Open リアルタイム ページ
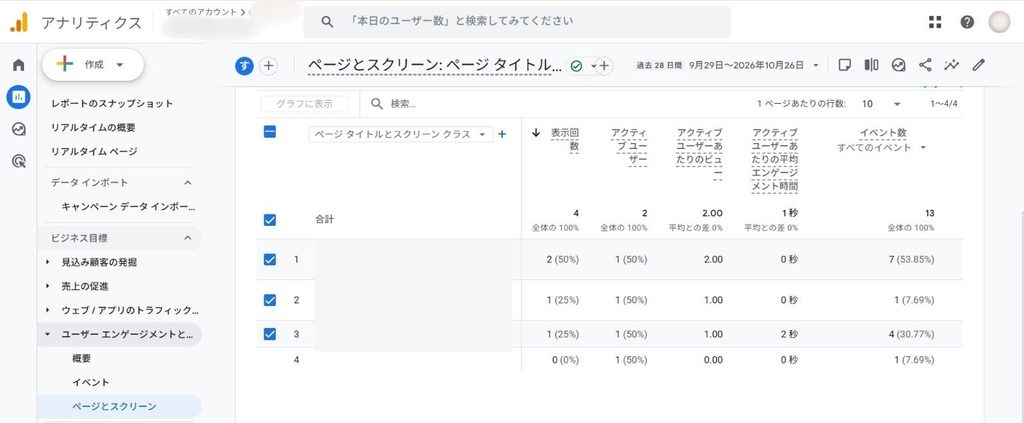This screenshot has height=423, width=1024. 94,151
